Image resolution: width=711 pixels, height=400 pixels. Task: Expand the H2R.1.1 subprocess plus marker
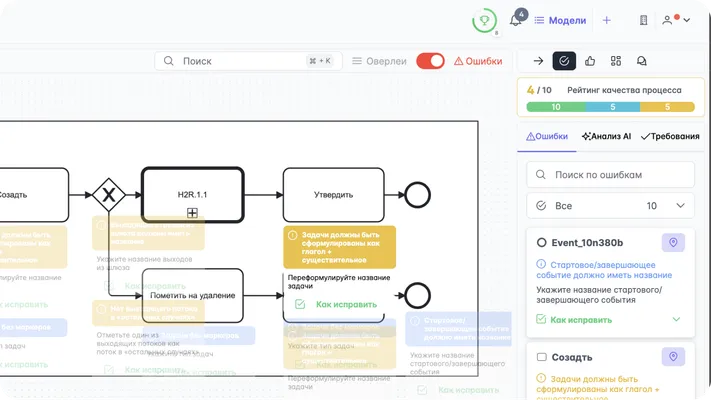[x=192, y=213]
